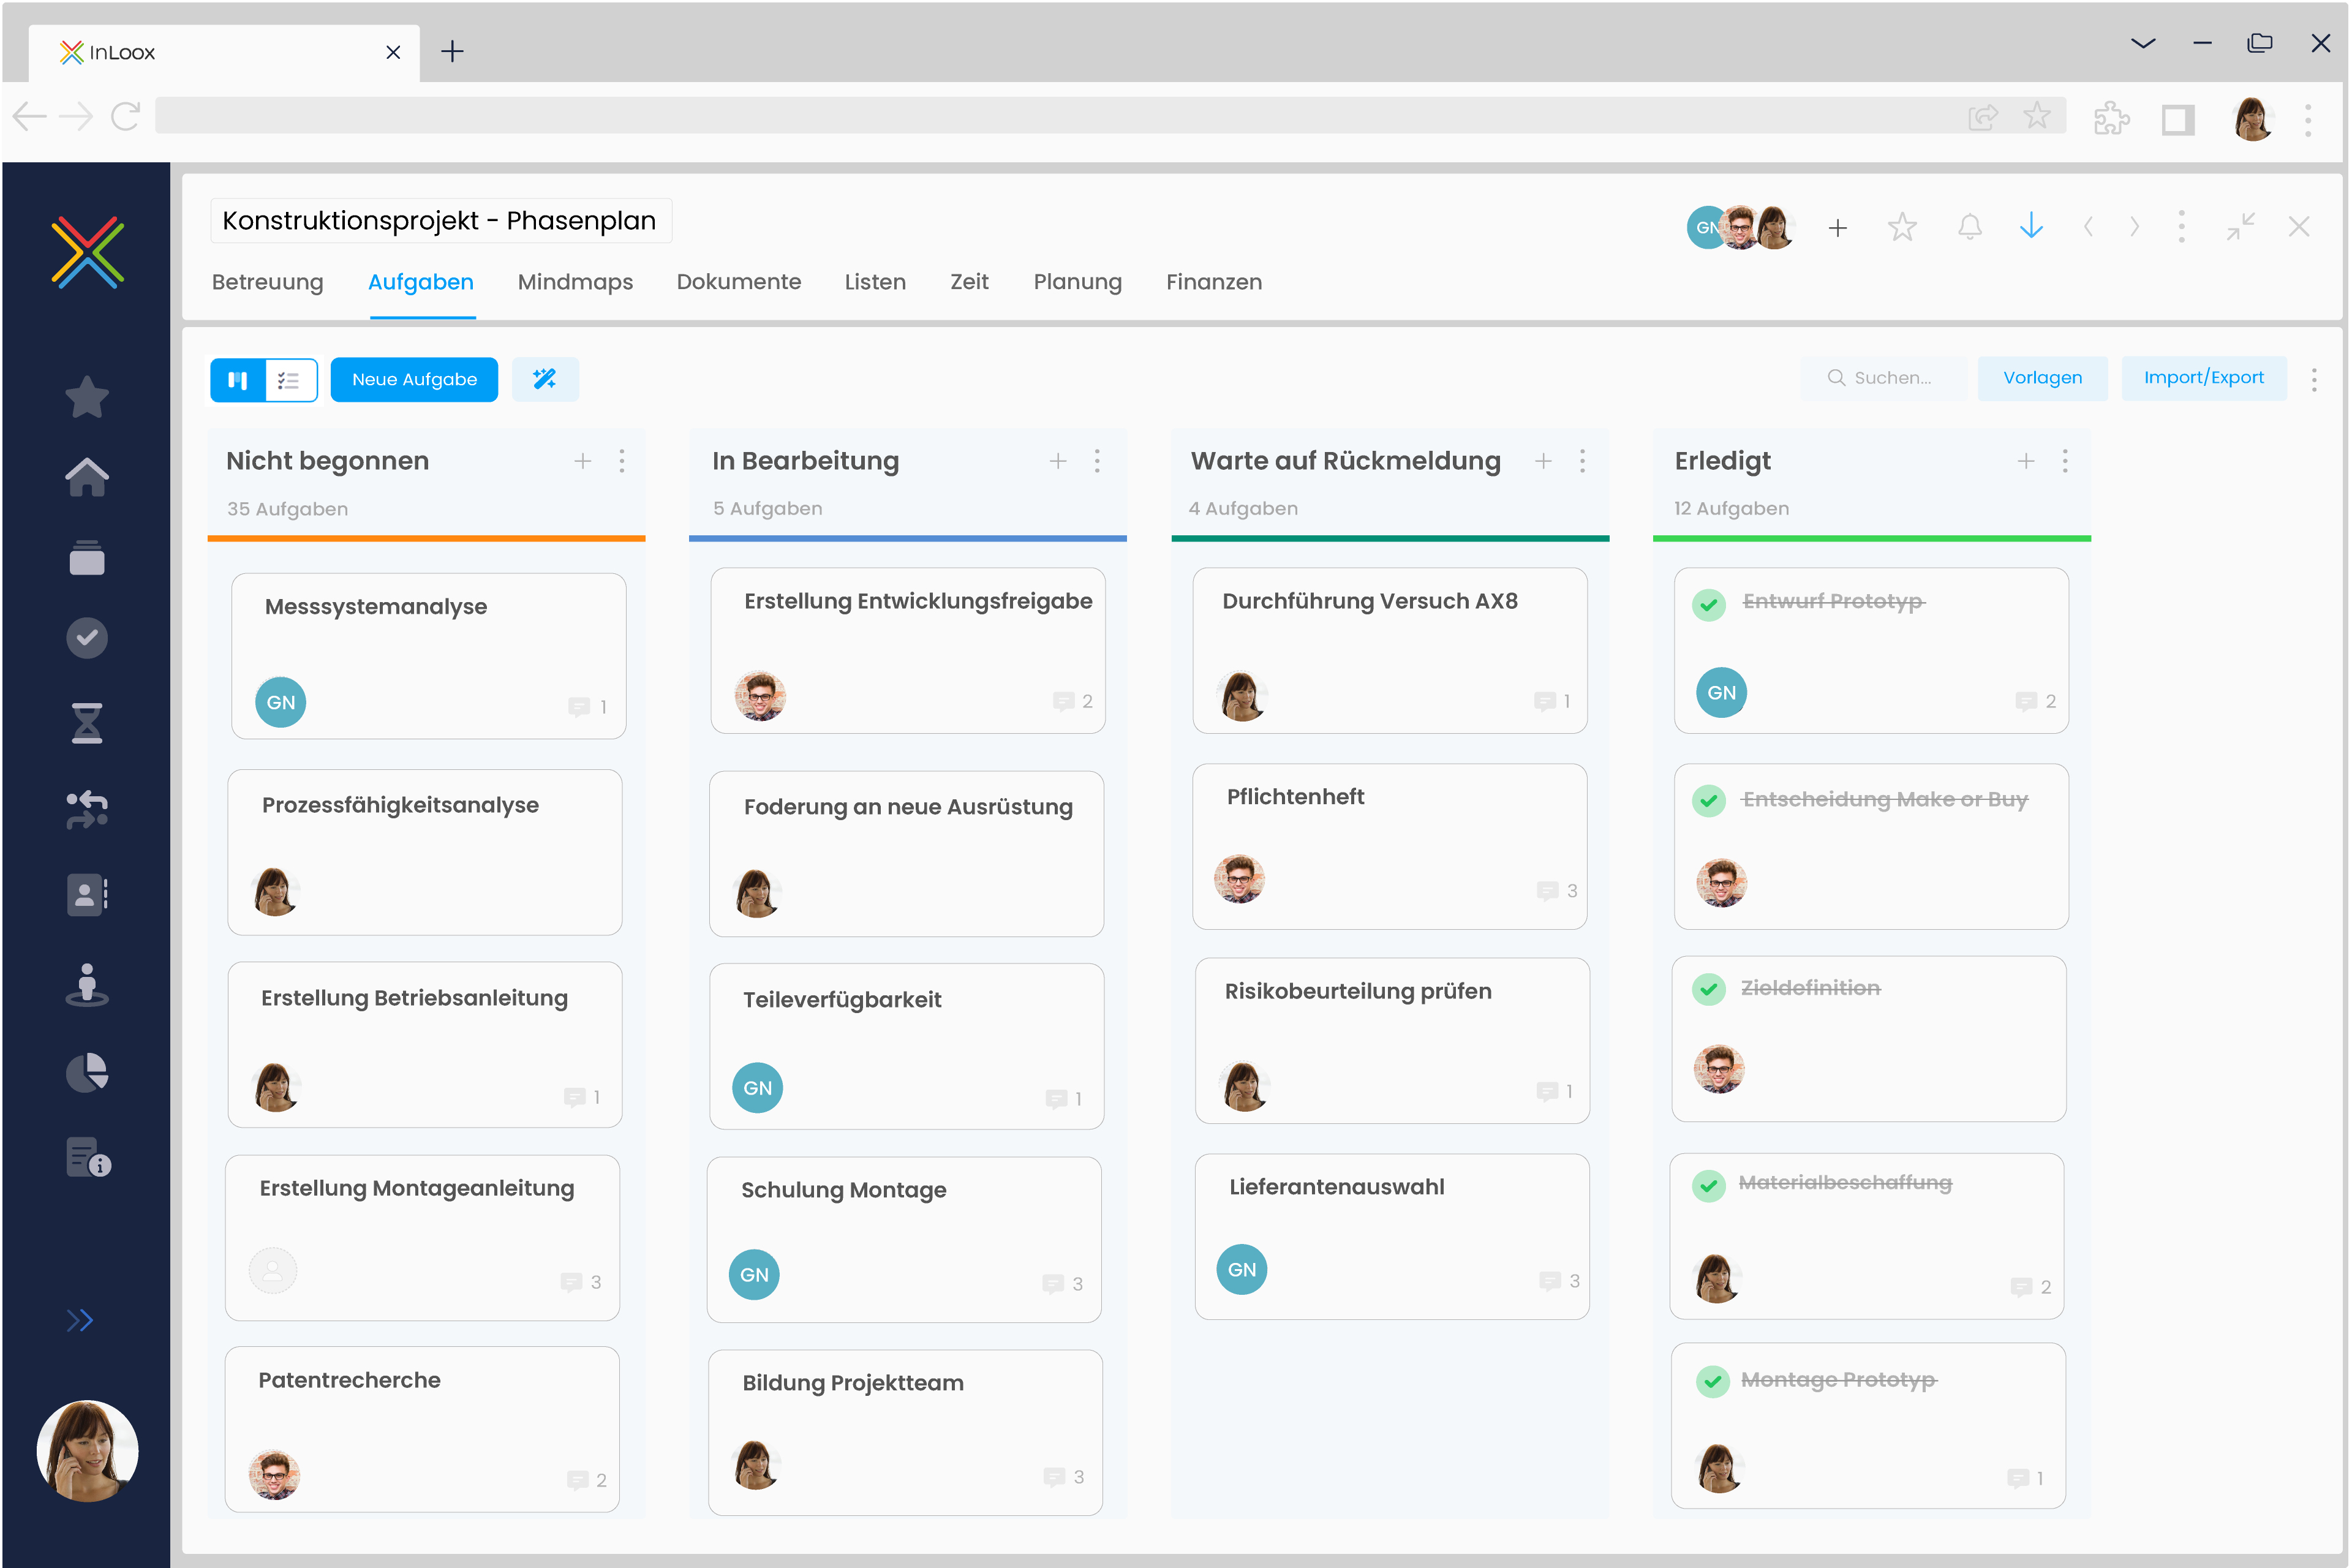Toggle the checkmark on Entwurf Prototyp
2352x1568 pixels.
click(x=1708, y=604)
